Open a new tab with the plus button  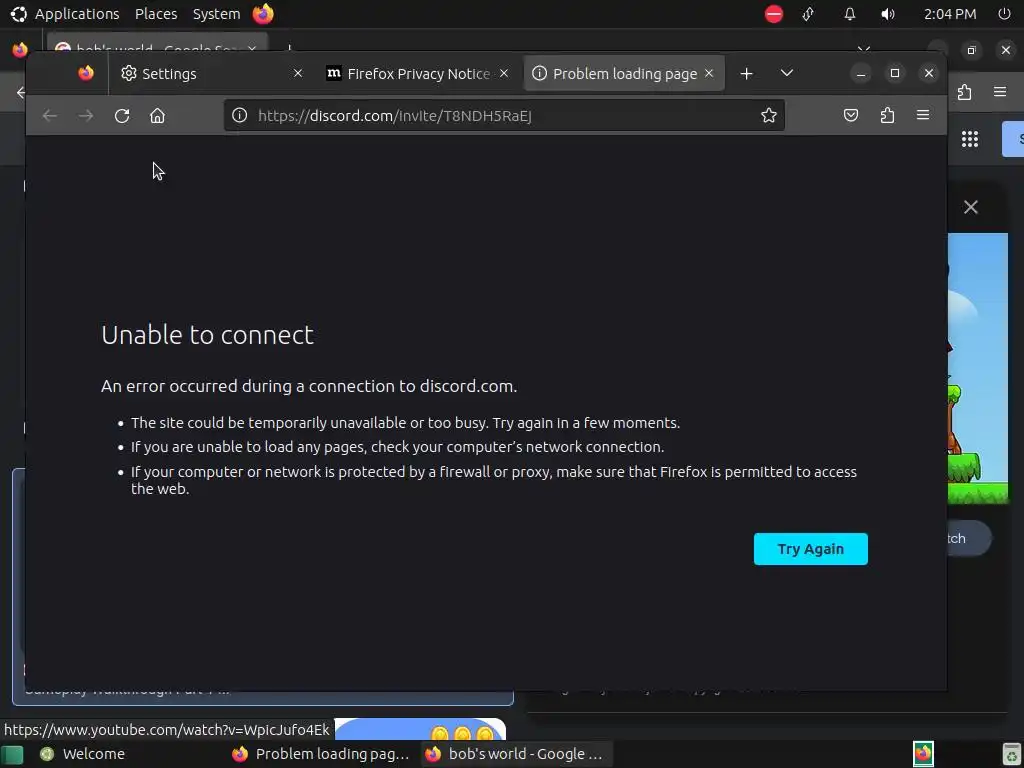[x=746, y=74]
